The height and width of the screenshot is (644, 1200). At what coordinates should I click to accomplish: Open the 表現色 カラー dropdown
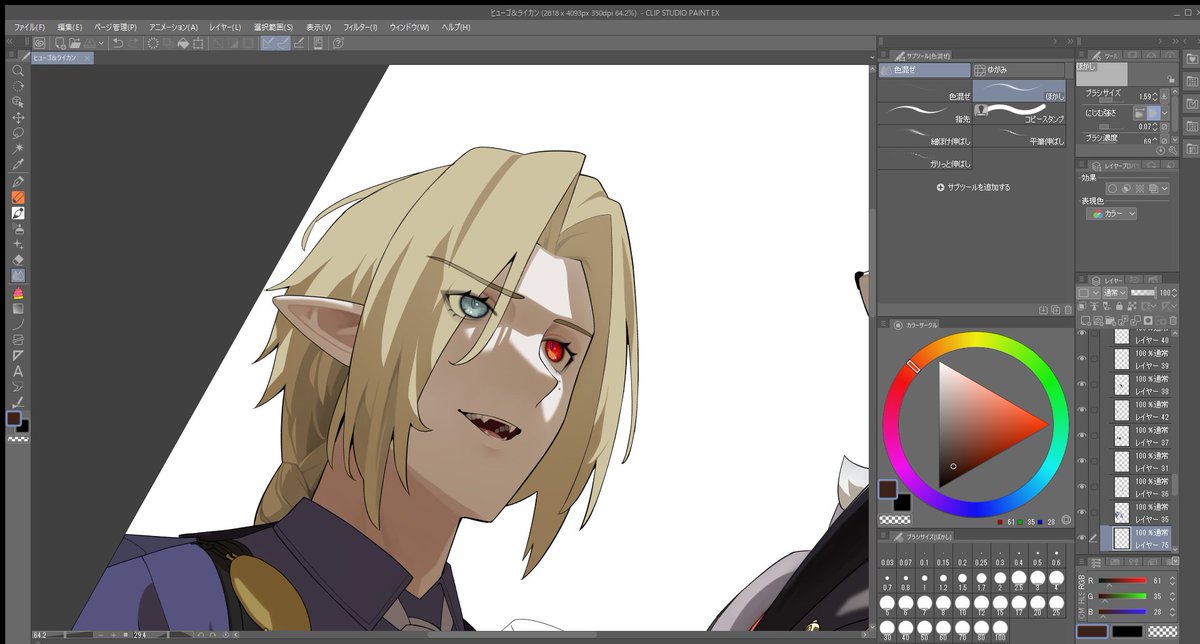point(1112,213)
